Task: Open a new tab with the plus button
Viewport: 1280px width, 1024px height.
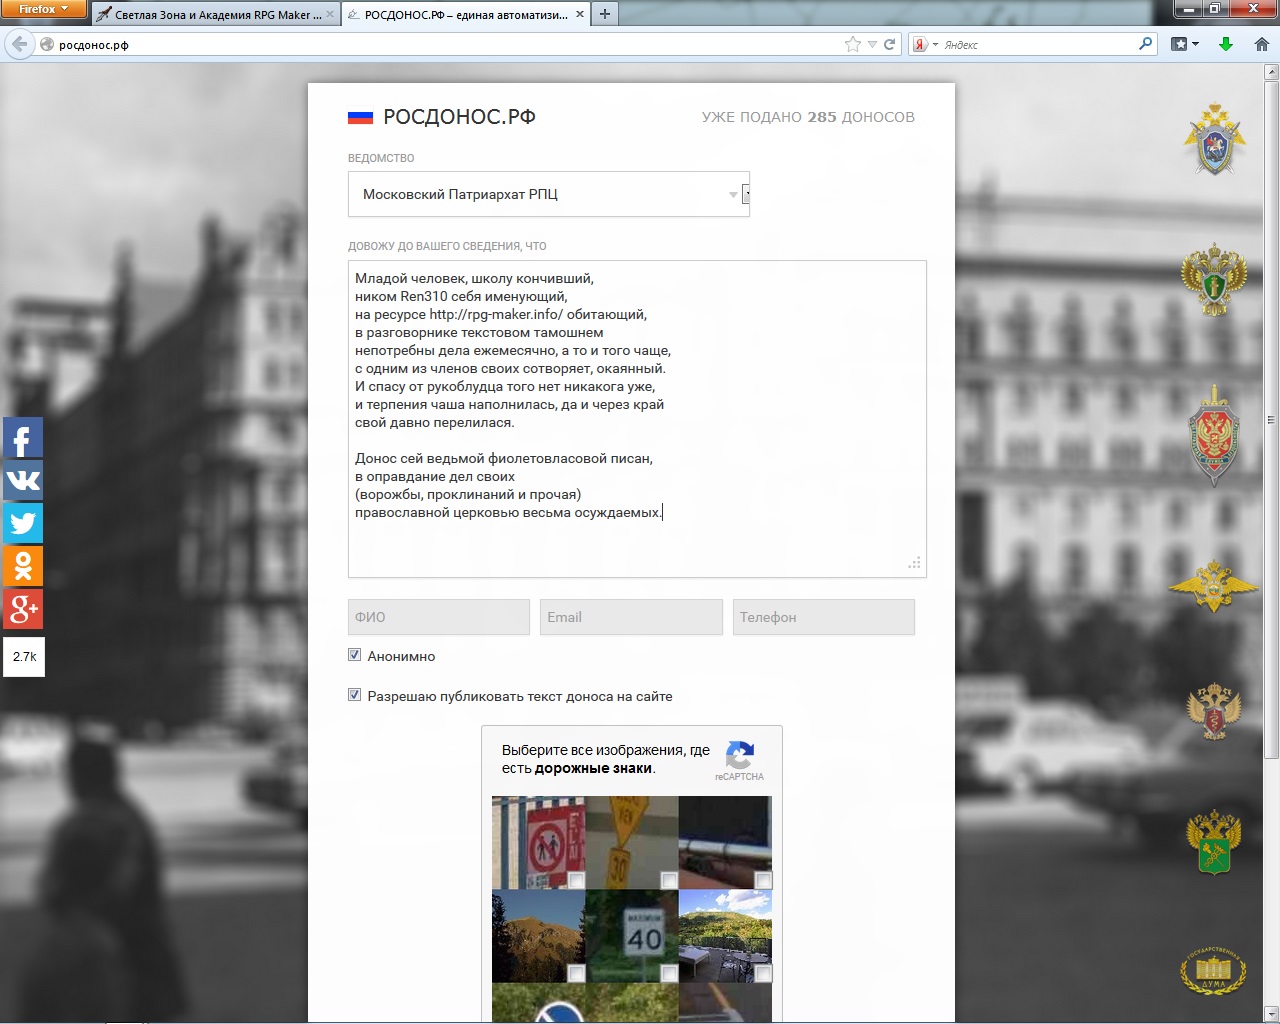Action: click(605, 14)
